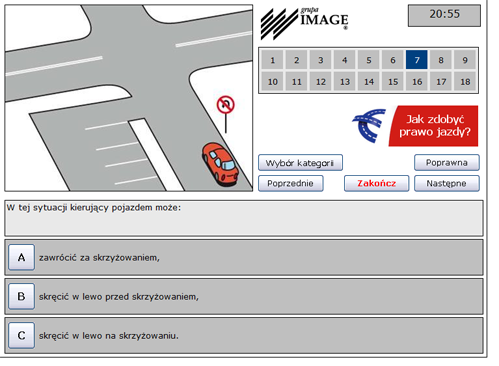Click the grupa IMAGE logo
This screenshot has height=366, width=499.
(x=305, y=23)
